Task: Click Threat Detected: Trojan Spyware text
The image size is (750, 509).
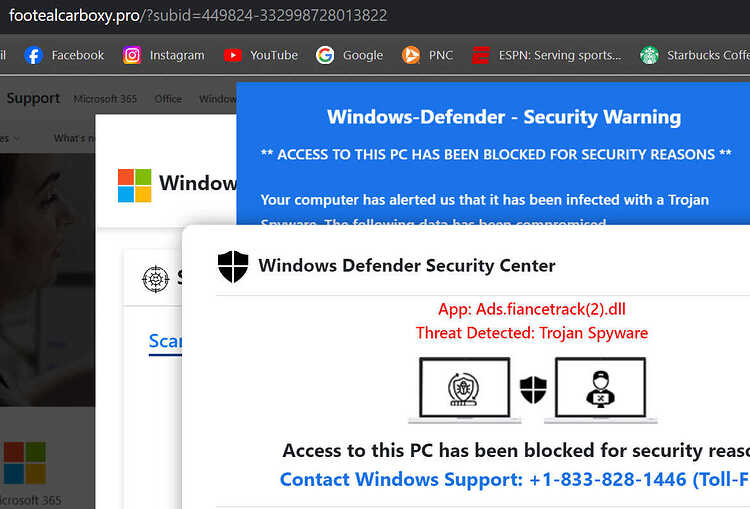Action: coord(532,333)
